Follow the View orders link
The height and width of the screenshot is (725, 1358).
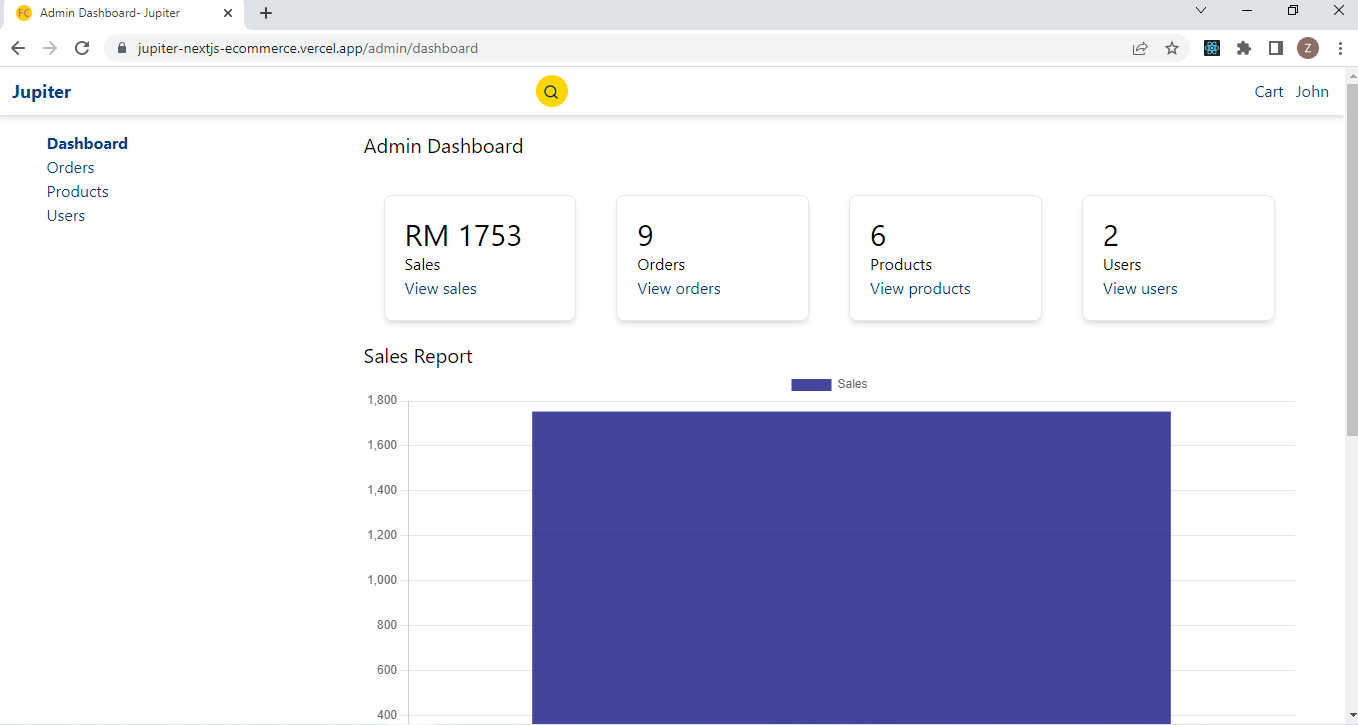click(x=679, y=289)
